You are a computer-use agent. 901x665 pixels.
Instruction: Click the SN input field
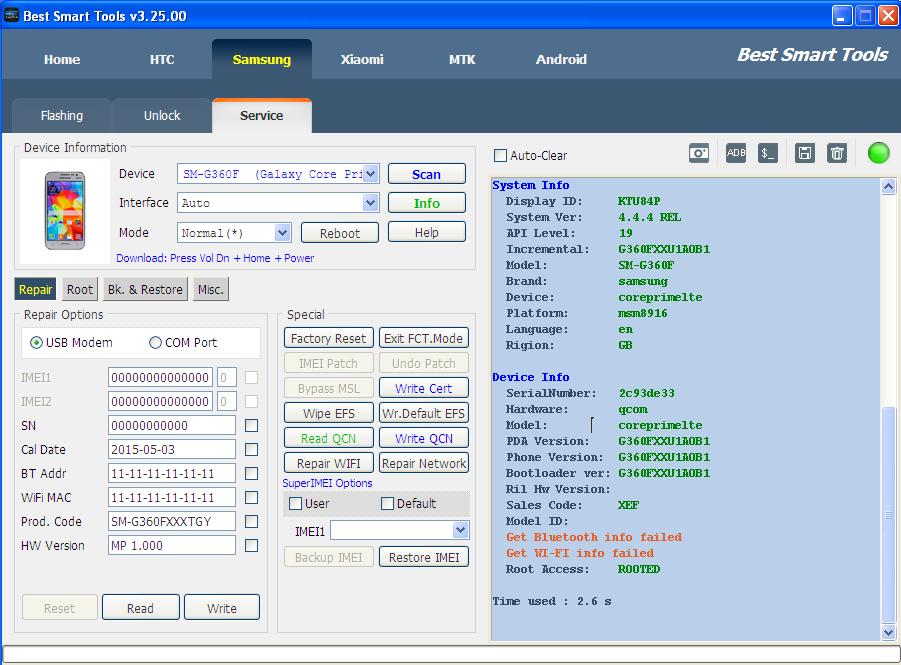tap(172, 425)
